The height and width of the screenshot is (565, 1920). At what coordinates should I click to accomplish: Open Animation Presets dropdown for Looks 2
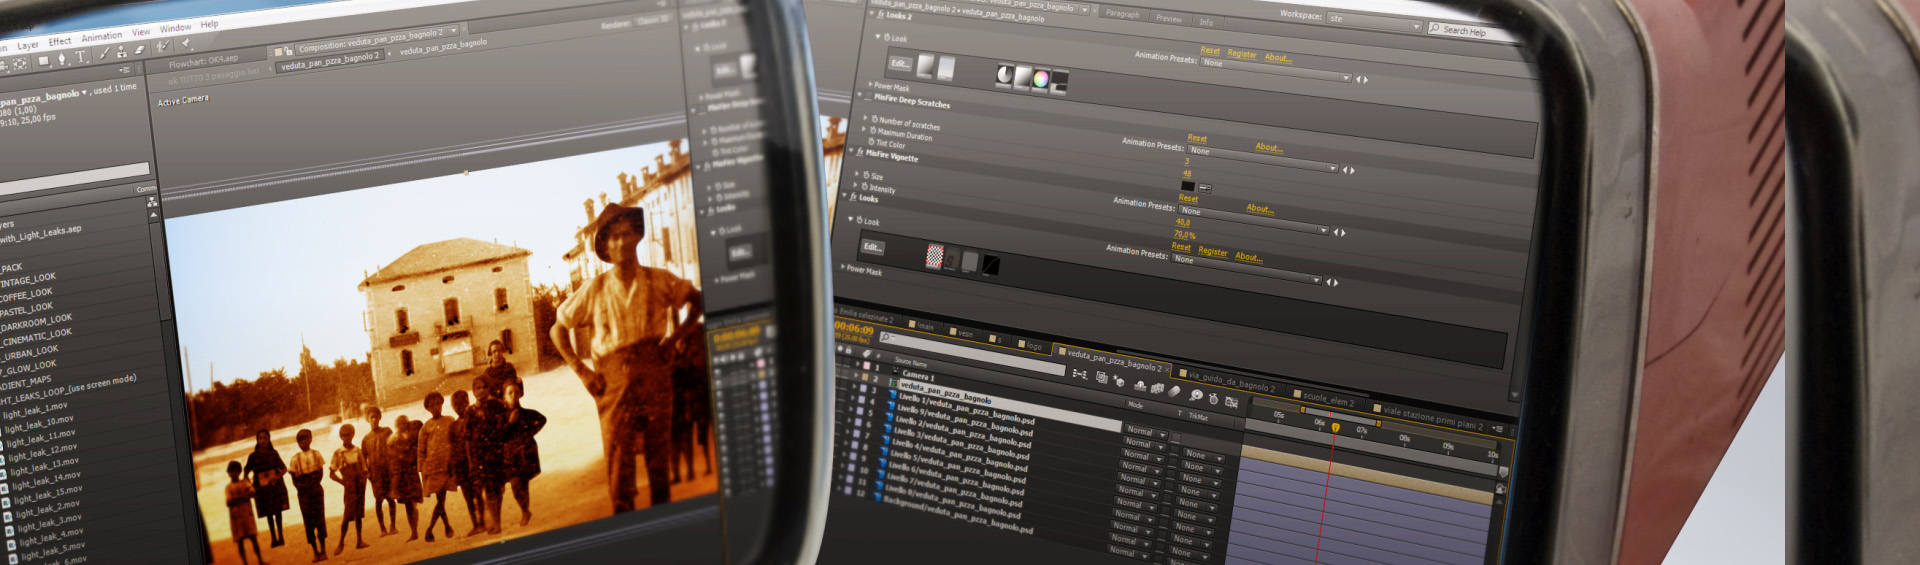1275,70
